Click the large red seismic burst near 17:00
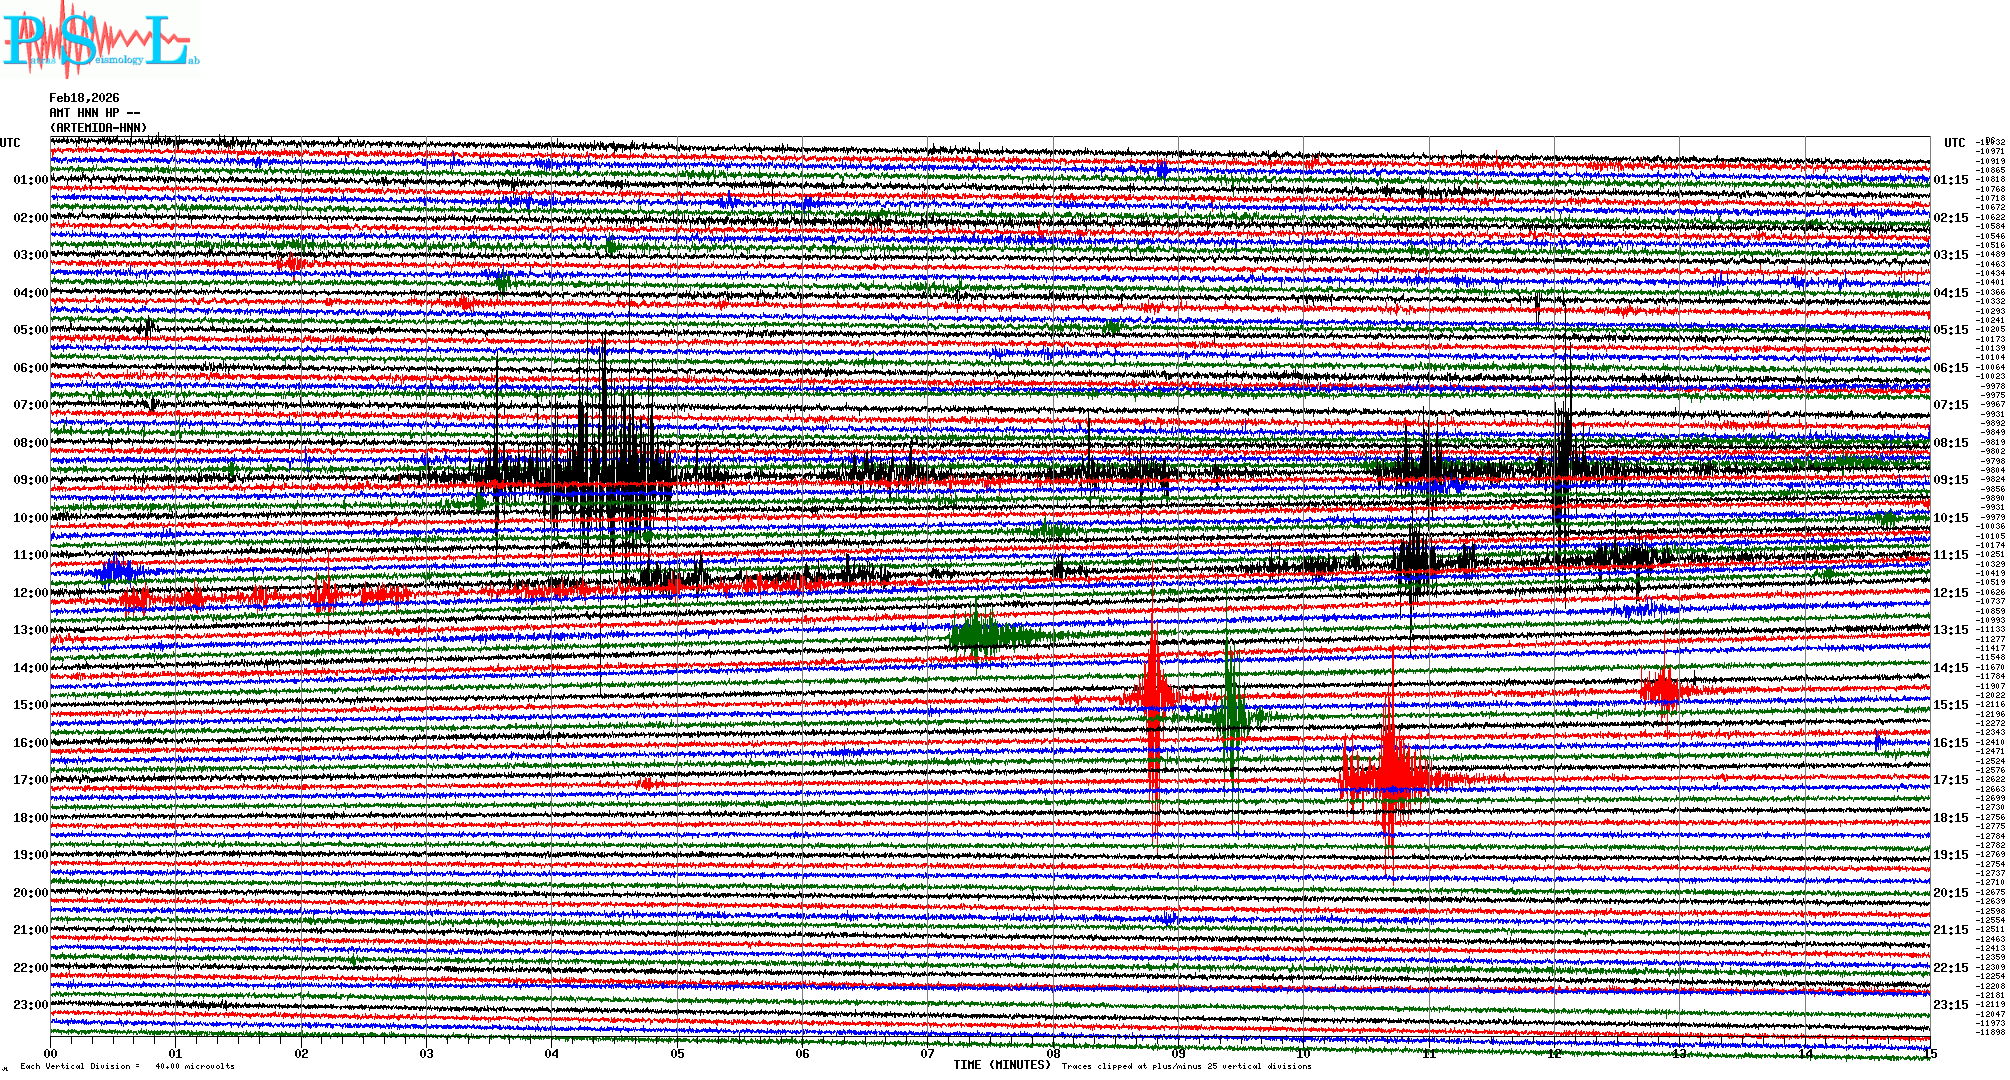The height and width of the screenshot is (1080, 2010). (x=1391, y=775)
